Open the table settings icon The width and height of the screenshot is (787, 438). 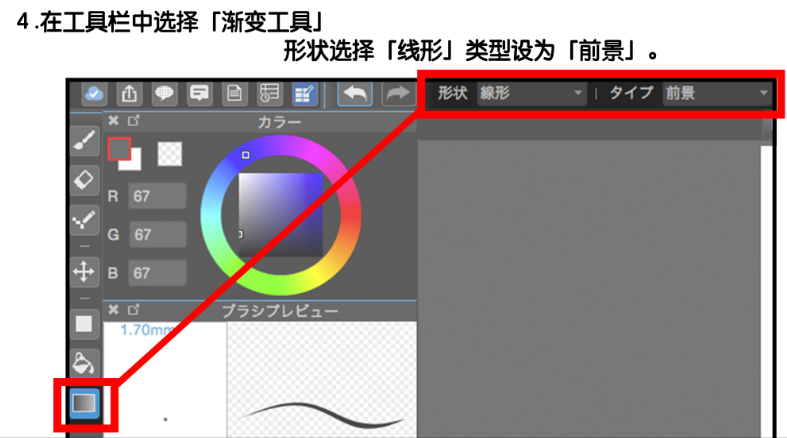point(270,93)
